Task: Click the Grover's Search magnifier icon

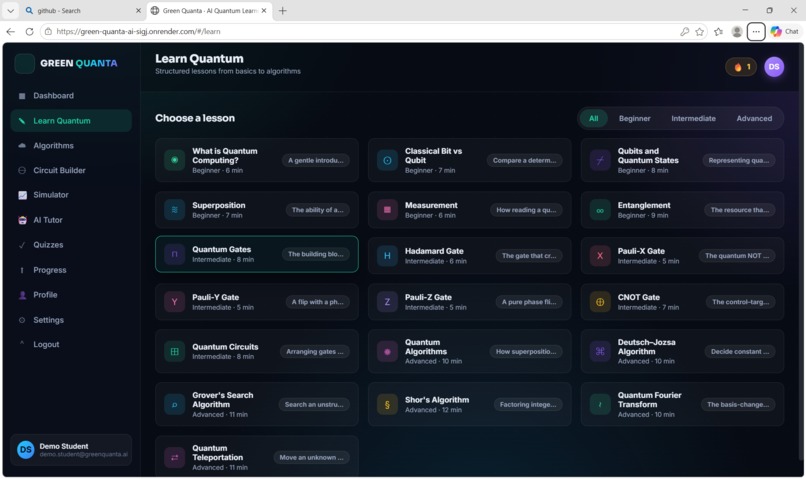Action: [x=174, y=404]
